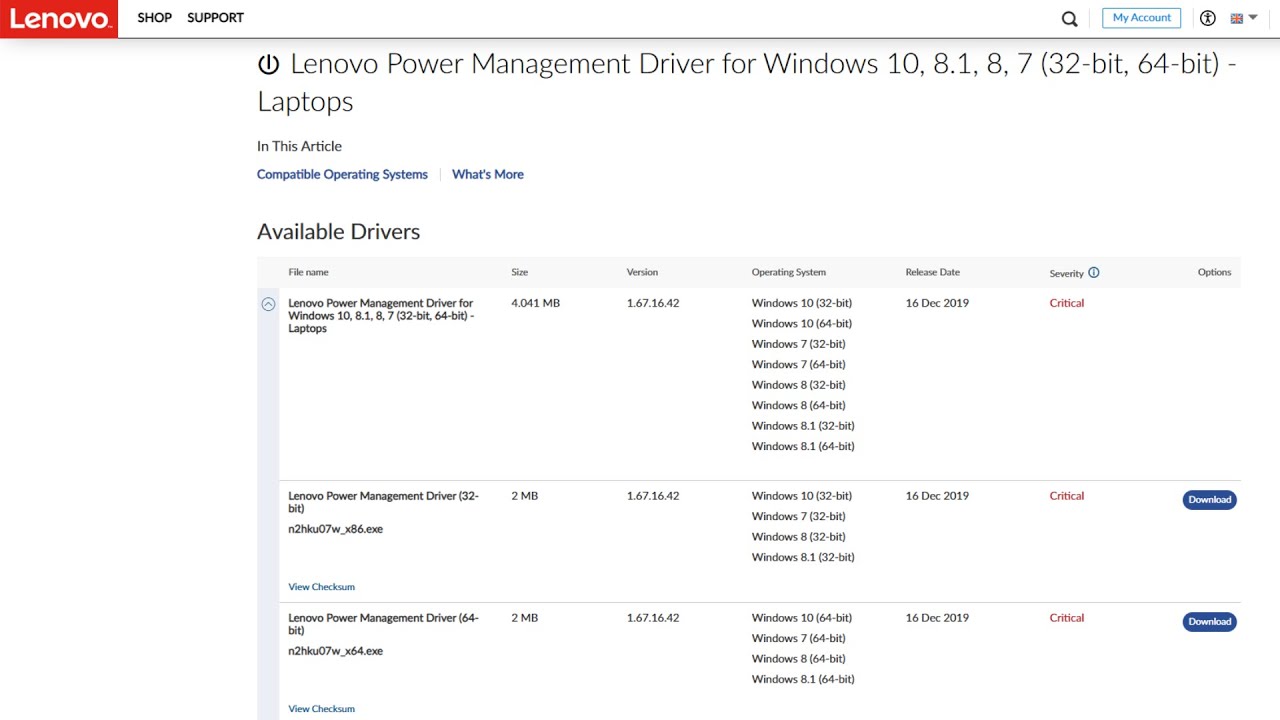Viewport: 1280px width, 720px height.
Task: Open the SUPPORT menu
Action: 215,18
